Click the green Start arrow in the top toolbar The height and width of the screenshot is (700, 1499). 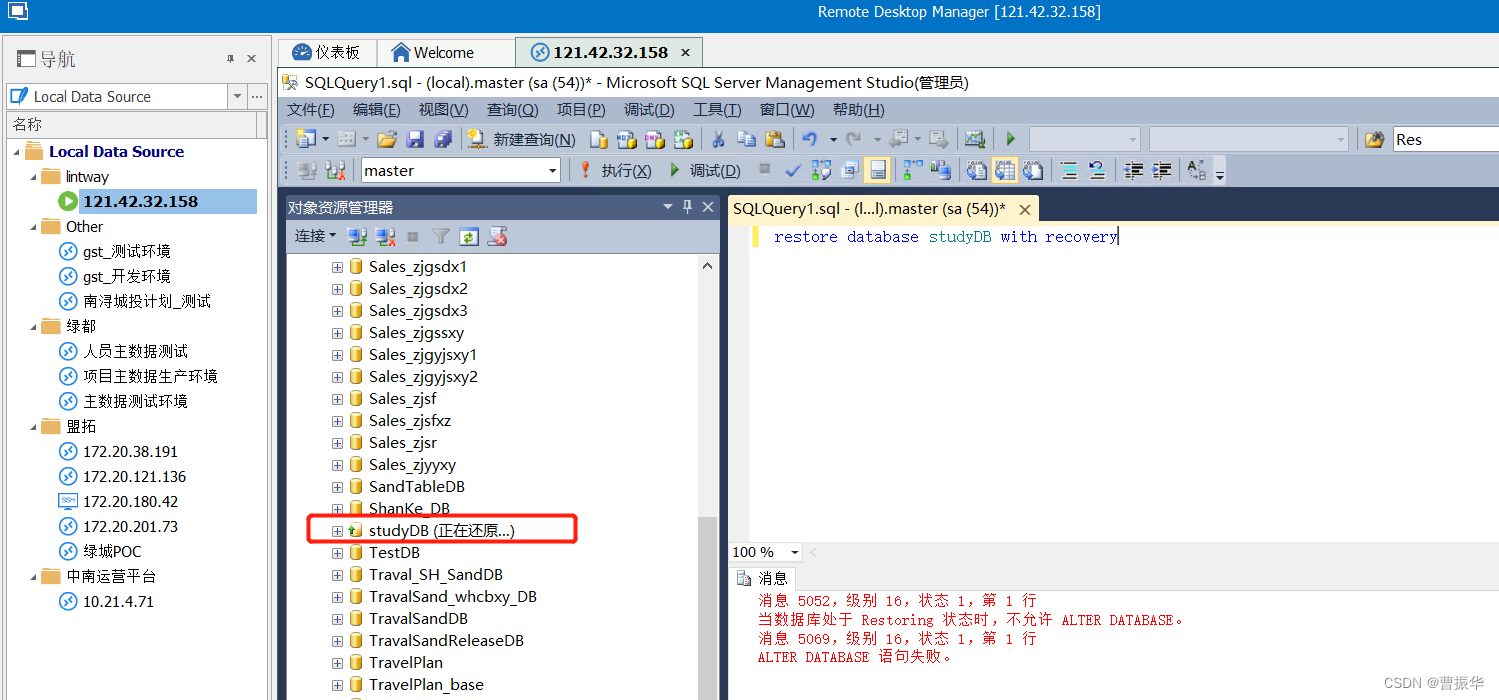[1011, 139]
